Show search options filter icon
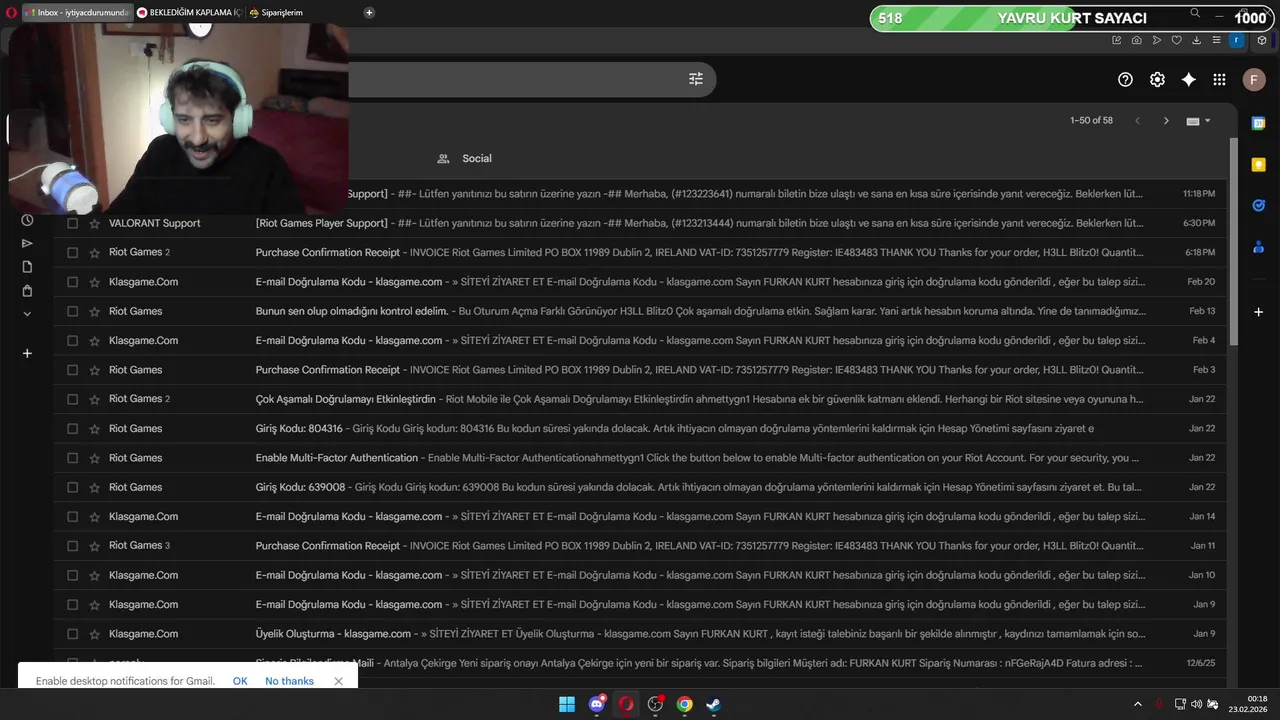This screenshot has height=720, width=1280. (x=696, y=79)
